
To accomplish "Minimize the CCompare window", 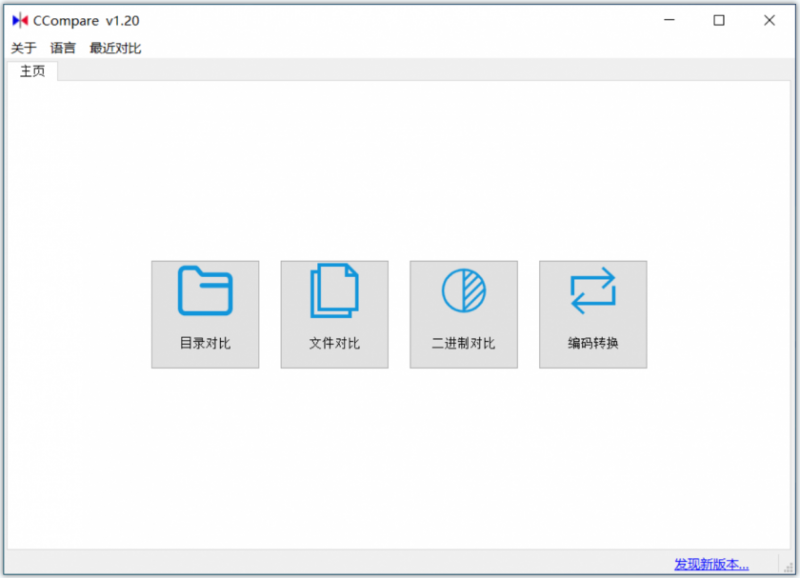I will (x=669, y=20).
